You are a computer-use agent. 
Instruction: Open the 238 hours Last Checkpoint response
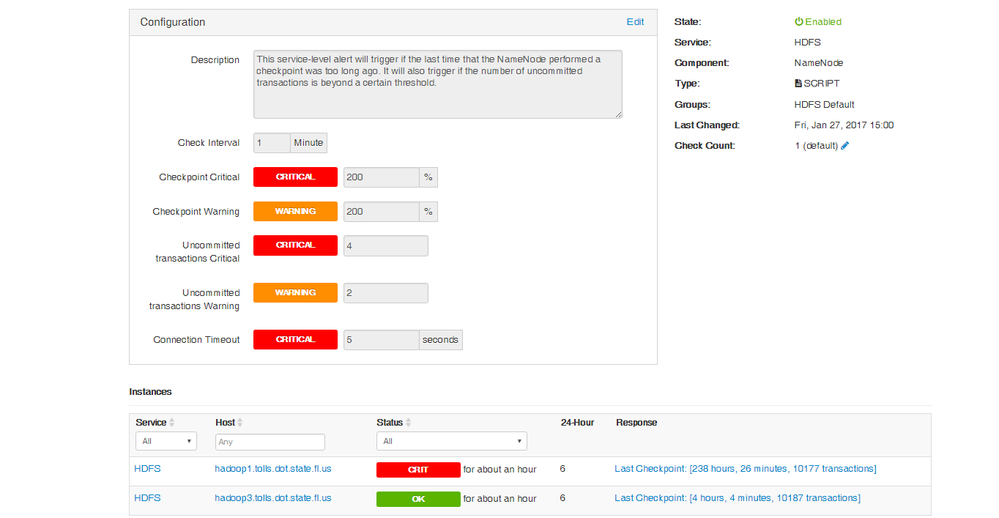pyautogui.click(x=745, y=468)
